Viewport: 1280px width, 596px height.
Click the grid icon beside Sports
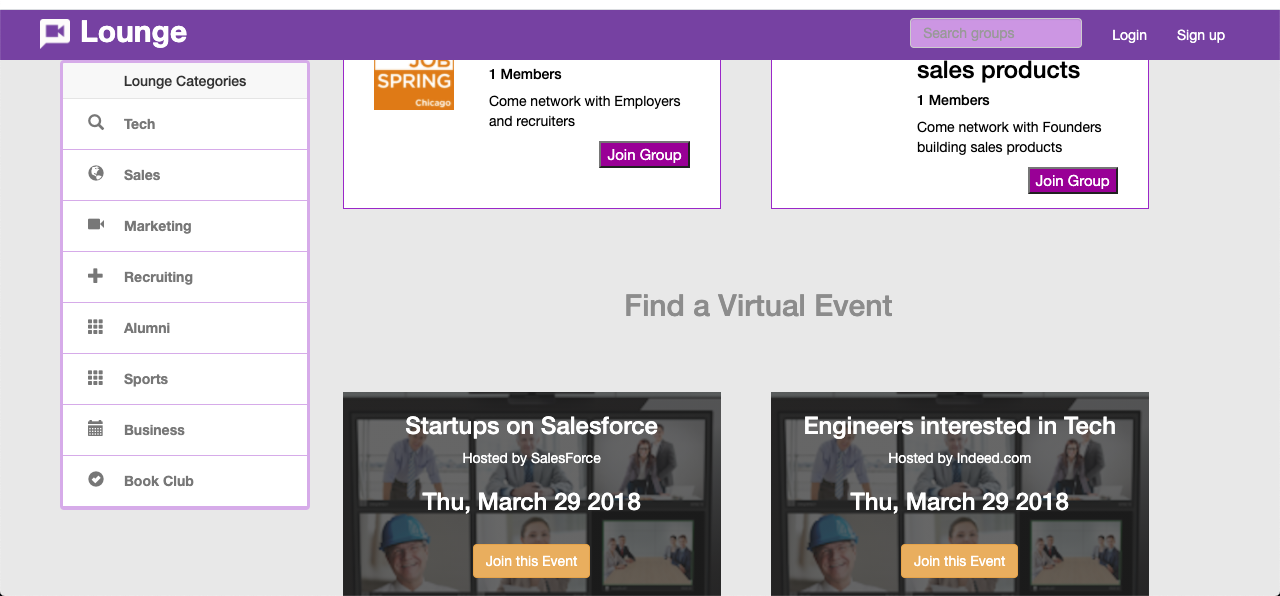[x=96, y=378]
